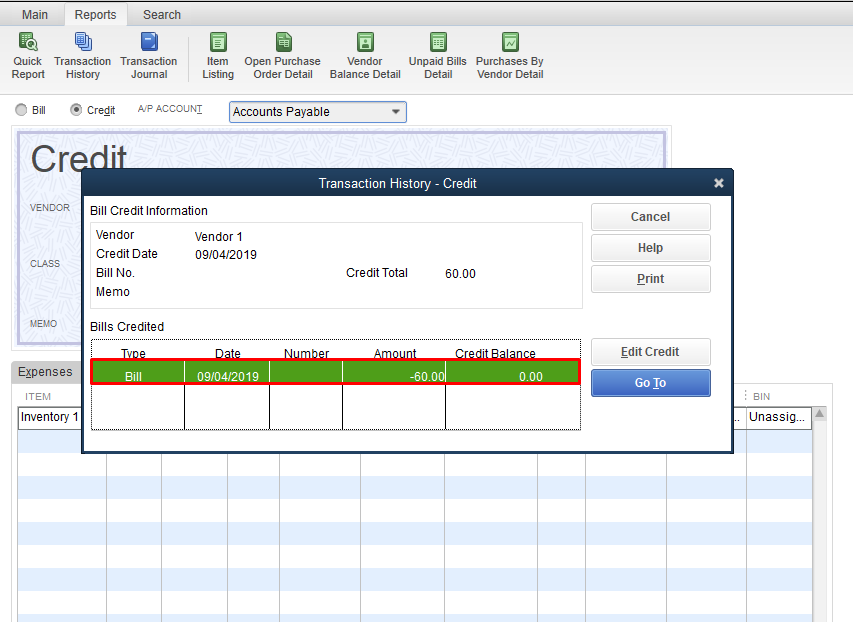Open the Quick Report tool

click(27, 55)
